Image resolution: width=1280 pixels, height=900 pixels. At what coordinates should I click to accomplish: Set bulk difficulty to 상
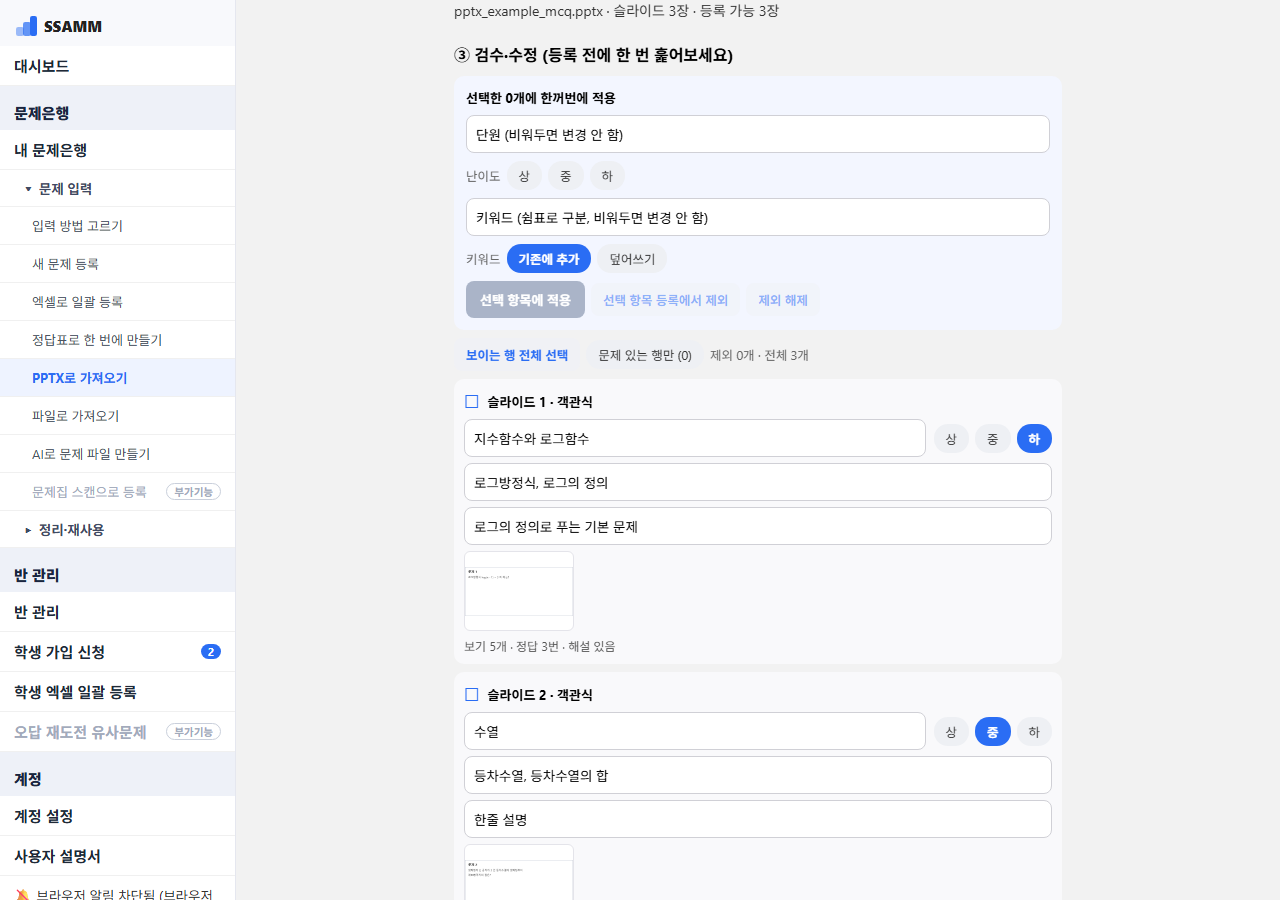tap(524, 176)
